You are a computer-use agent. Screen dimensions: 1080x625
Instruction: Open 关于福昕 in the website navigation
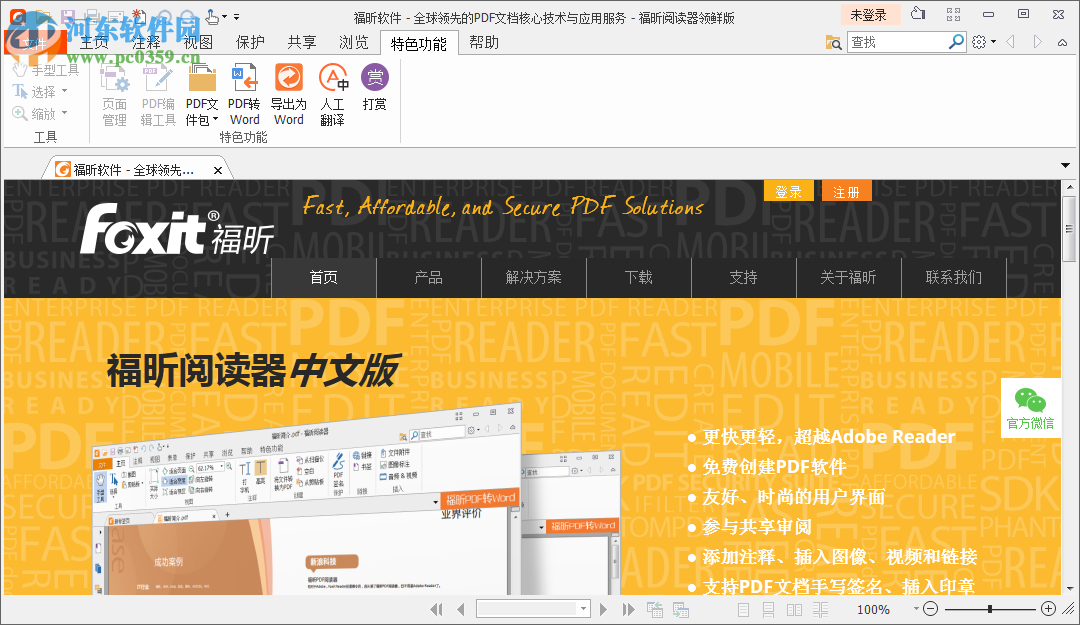click(x=849, y=278)
